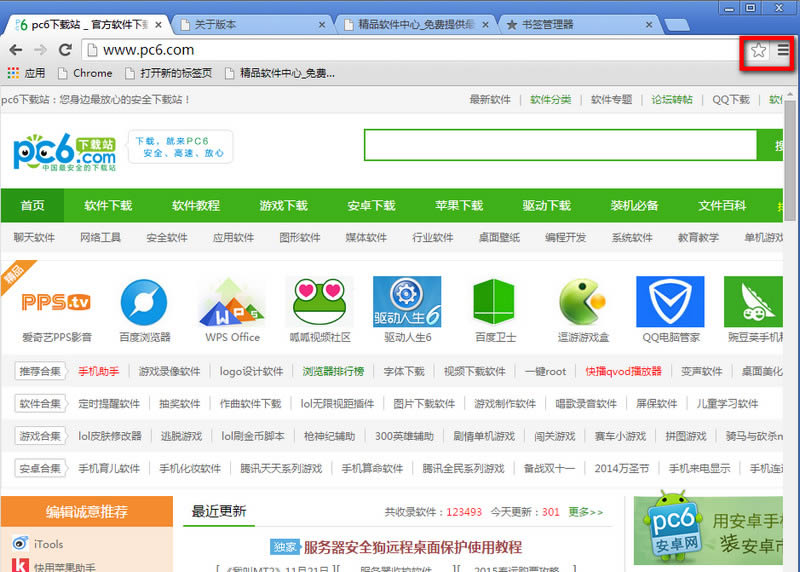This screenshot has width=800, height=572.
Task: Click the WPS Office app icon
Action: click(x=232, y=302)
